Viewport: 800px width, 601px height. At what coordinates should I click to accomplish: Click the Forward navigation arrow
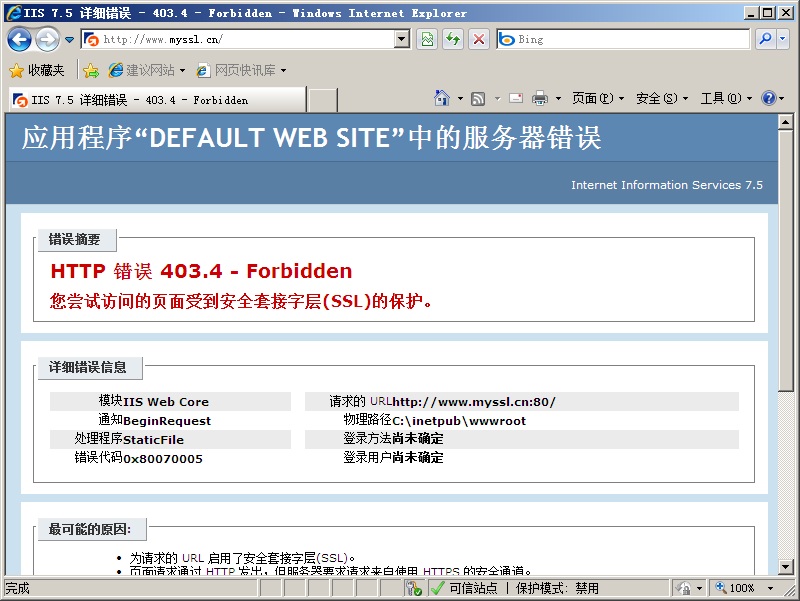coord(47,39)
